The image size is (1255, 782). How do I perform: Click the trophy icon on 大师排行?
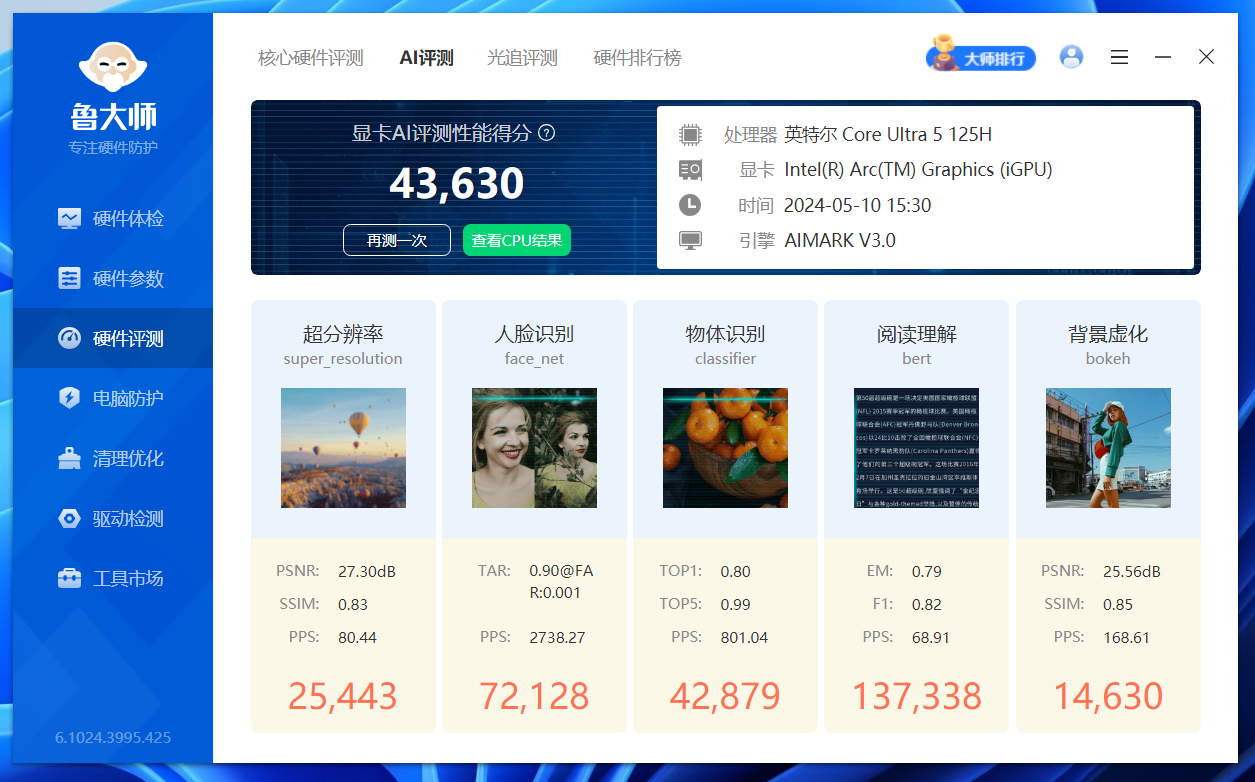[942, 53]
